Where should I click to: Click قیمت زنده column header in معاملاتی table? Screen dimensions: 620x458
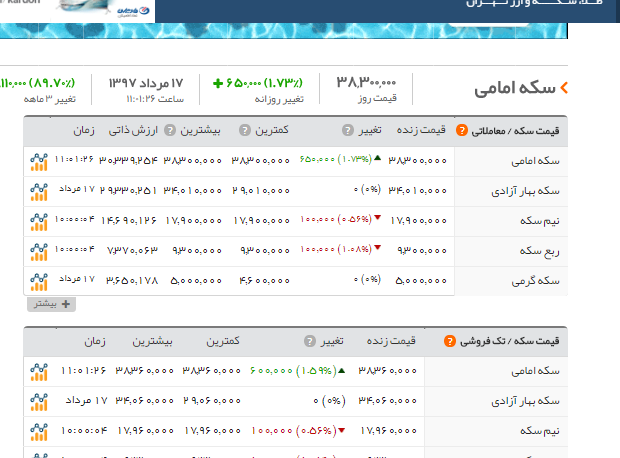coord(421,130)
